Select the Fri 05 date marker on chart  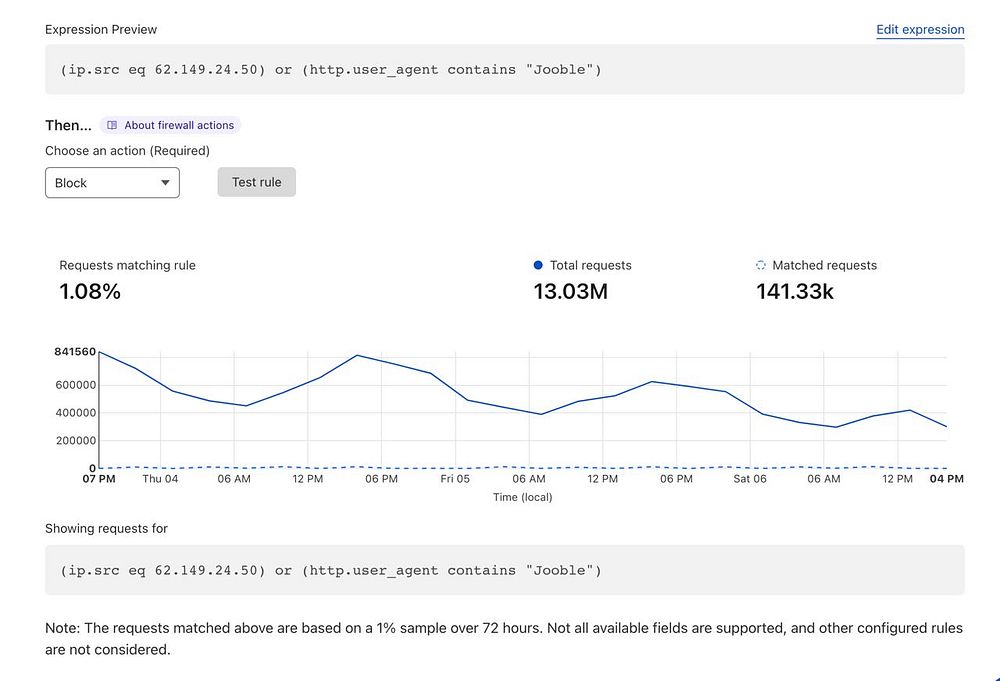(x=455, y=479)
